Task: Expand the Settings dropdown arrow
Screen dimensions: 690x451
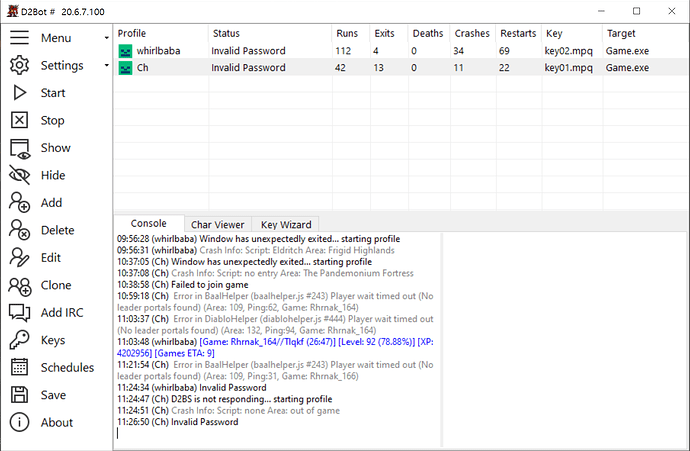Action: (x=106, y=66)
